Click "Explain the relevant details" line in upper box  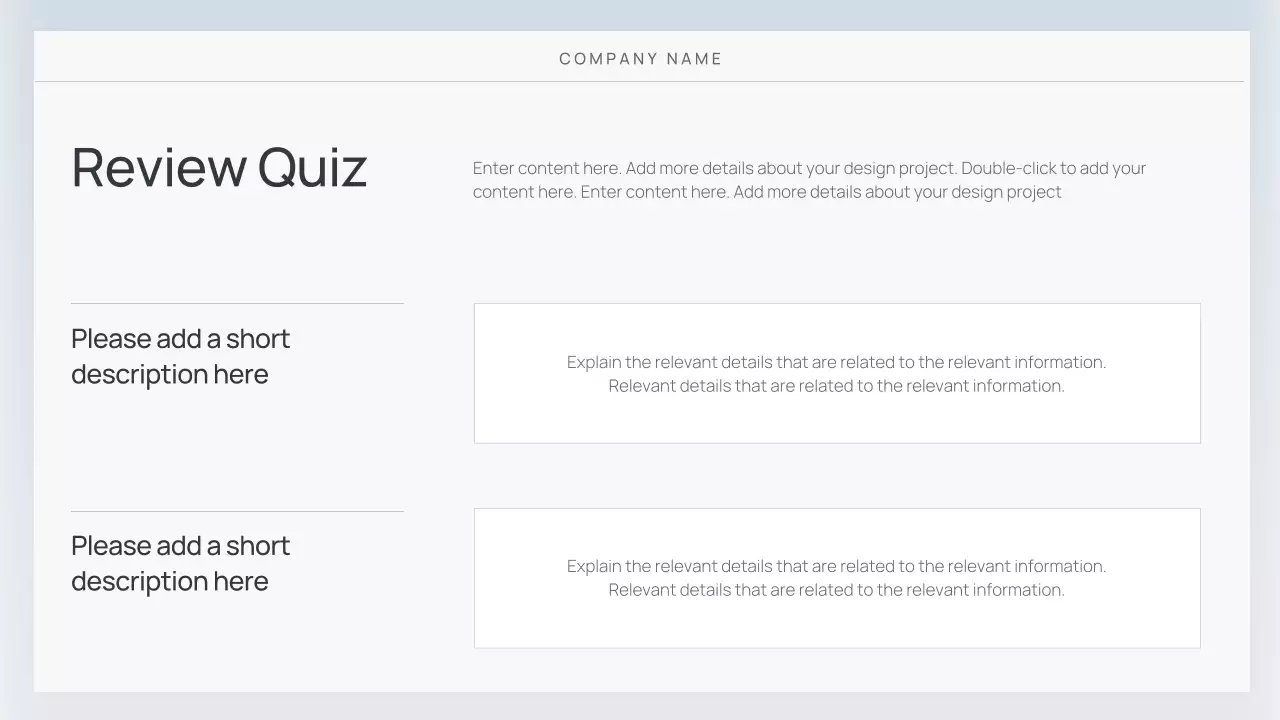pos(836,362)
